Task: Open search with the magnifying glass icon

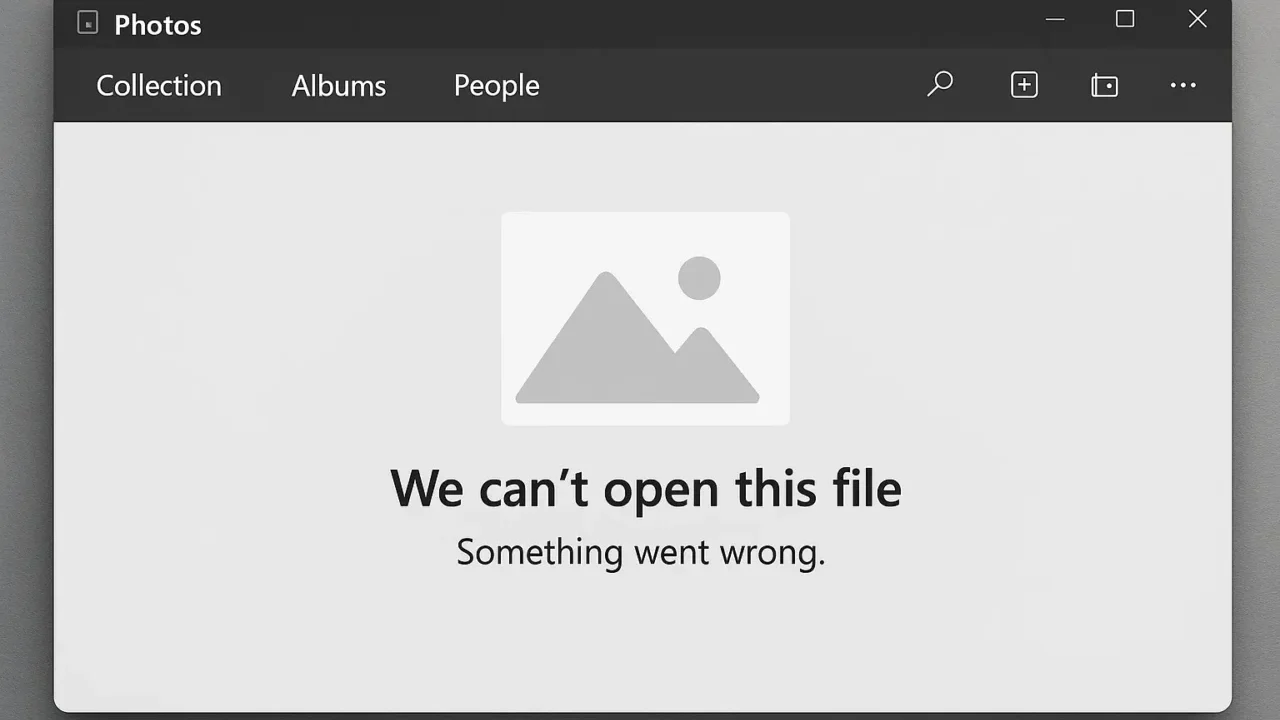Action: point(940,85)
